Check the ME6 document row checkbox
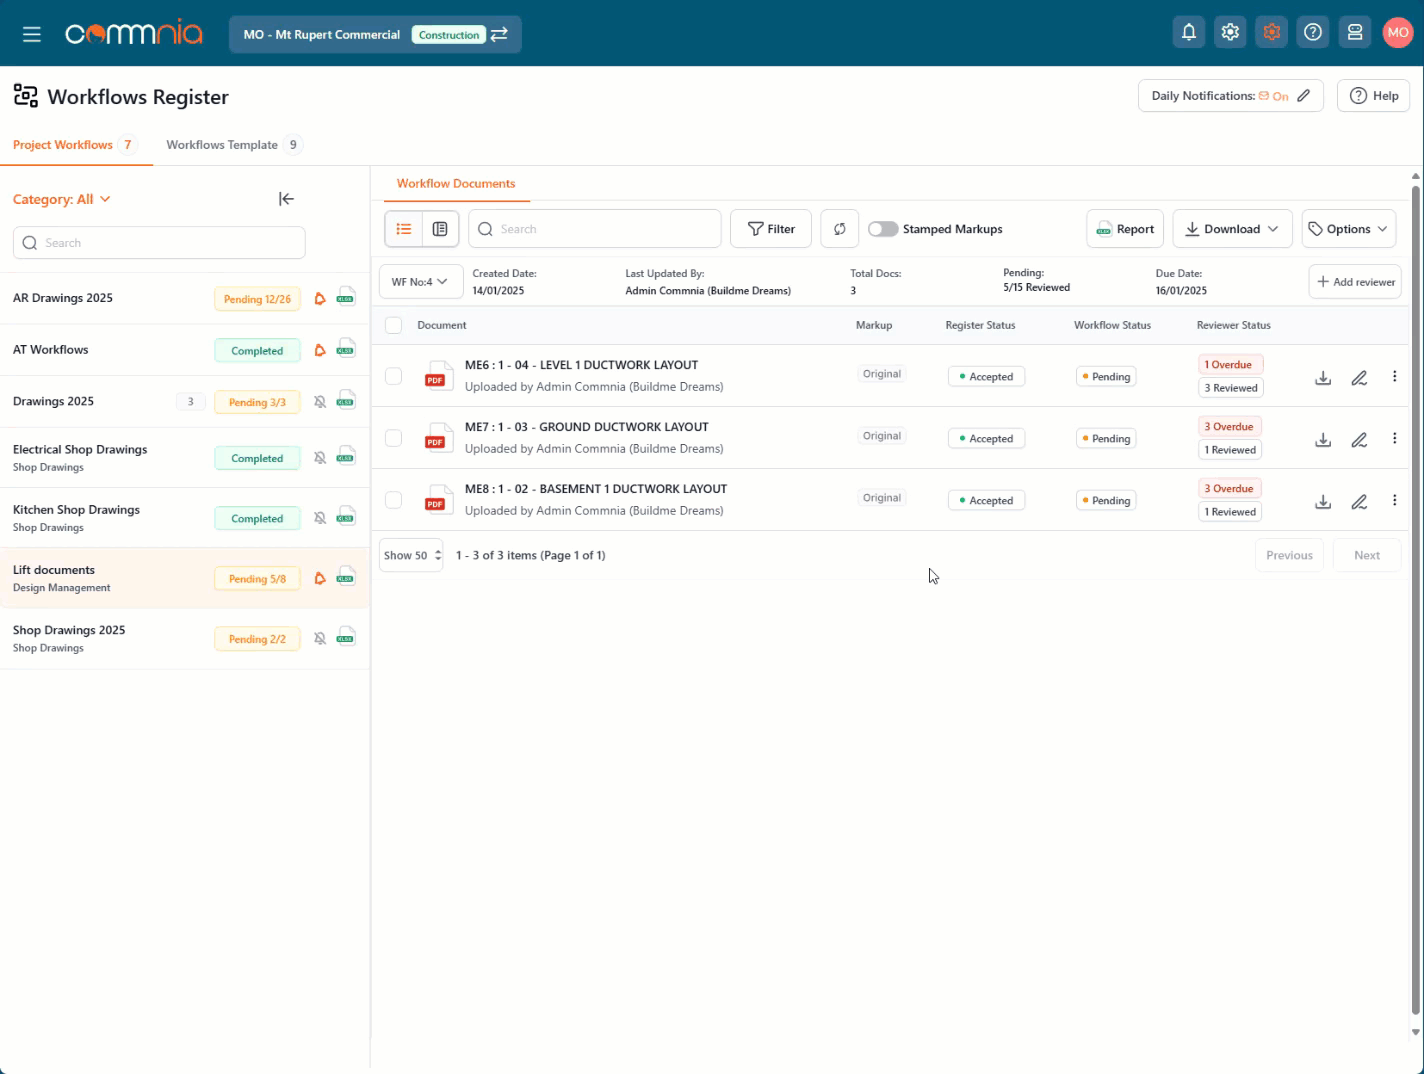The image size is (1424, 1074). pos(394,376)
